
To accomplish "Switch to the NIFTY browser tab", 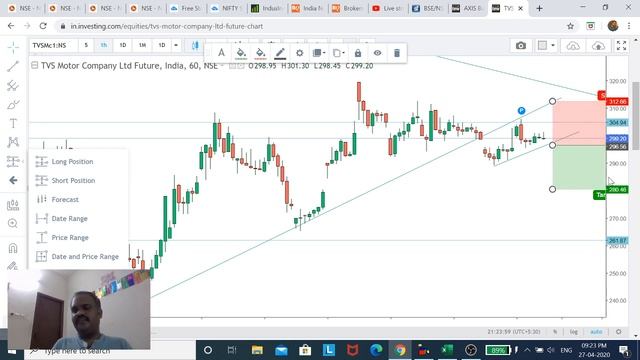I will 227,8.
